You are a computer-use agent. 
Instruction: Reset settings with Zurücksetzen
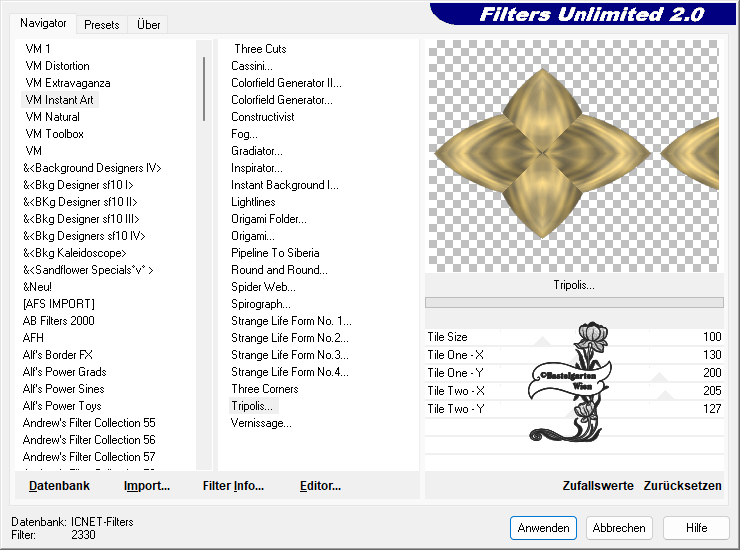pyautogui.click(x=682, y=486)
